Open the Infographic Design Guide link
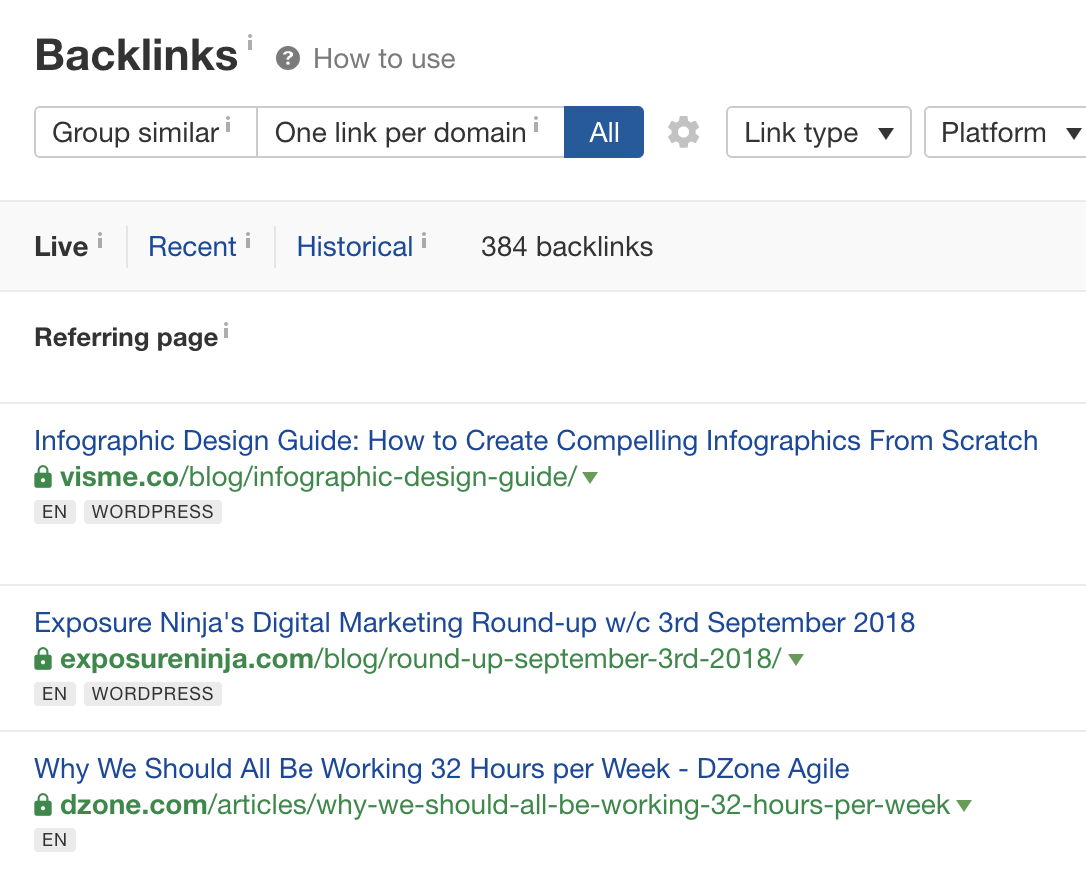Image resolution: width=1086 pixels, height=870 pixels. (x=536, y=441)
